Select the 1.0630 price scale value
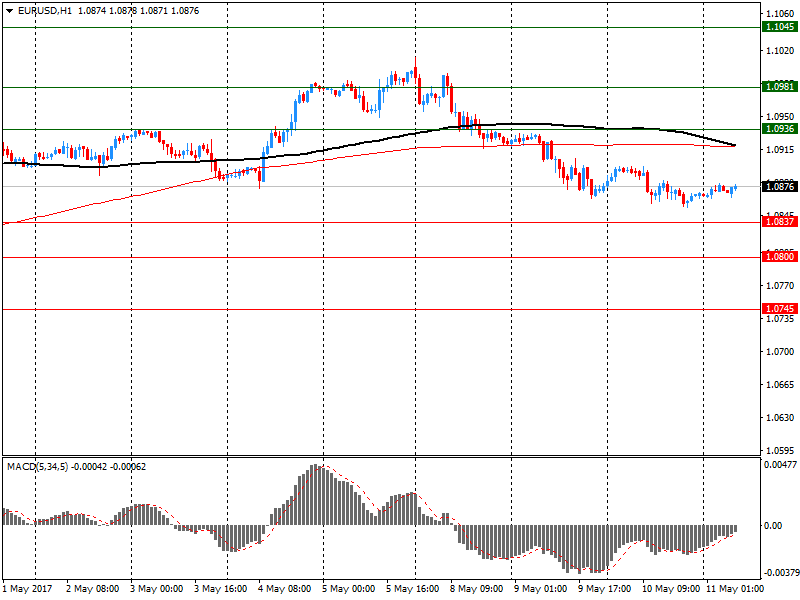 [780, 418]
